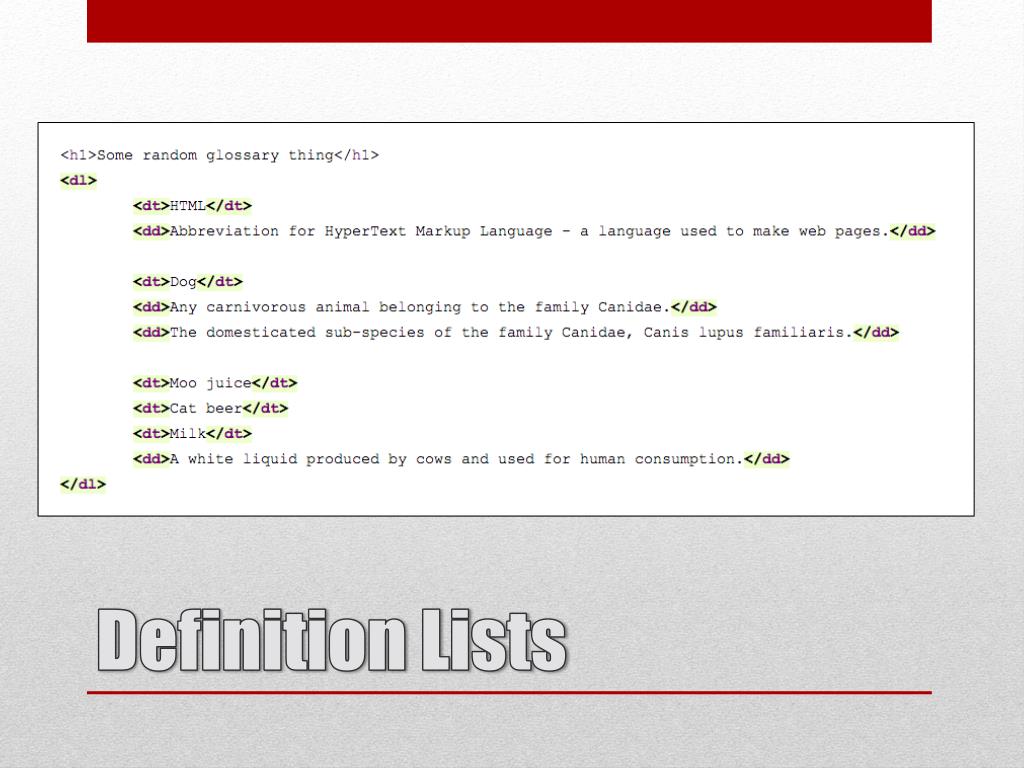Click the closing </dl> tag
This screenshot has width=1024, height=768.
pyautogui.click(x=83, y=485)
